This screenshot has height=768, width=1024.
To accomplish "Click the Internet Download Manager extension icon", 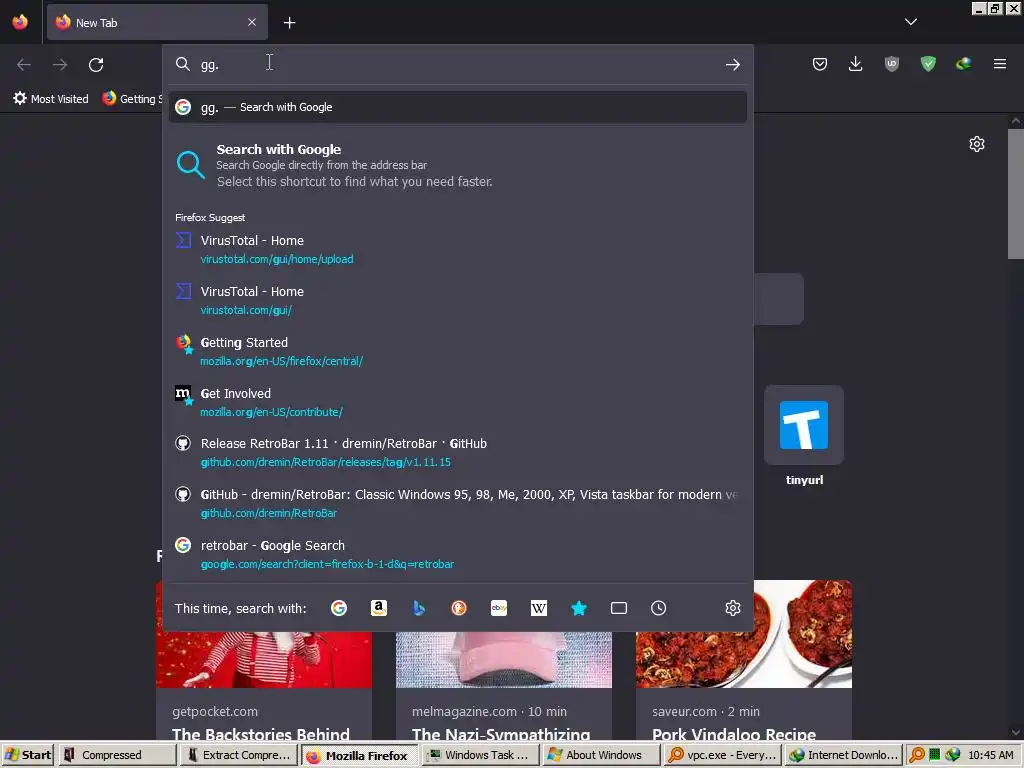I will (964, 64).
